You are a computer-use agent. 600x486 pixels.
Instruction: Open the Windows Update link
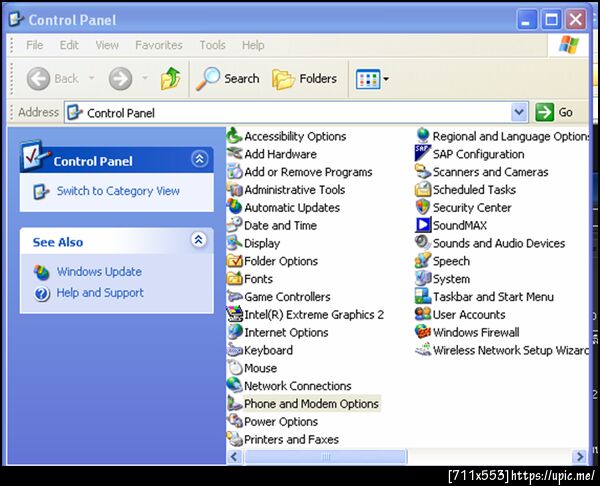click(99, 272)
